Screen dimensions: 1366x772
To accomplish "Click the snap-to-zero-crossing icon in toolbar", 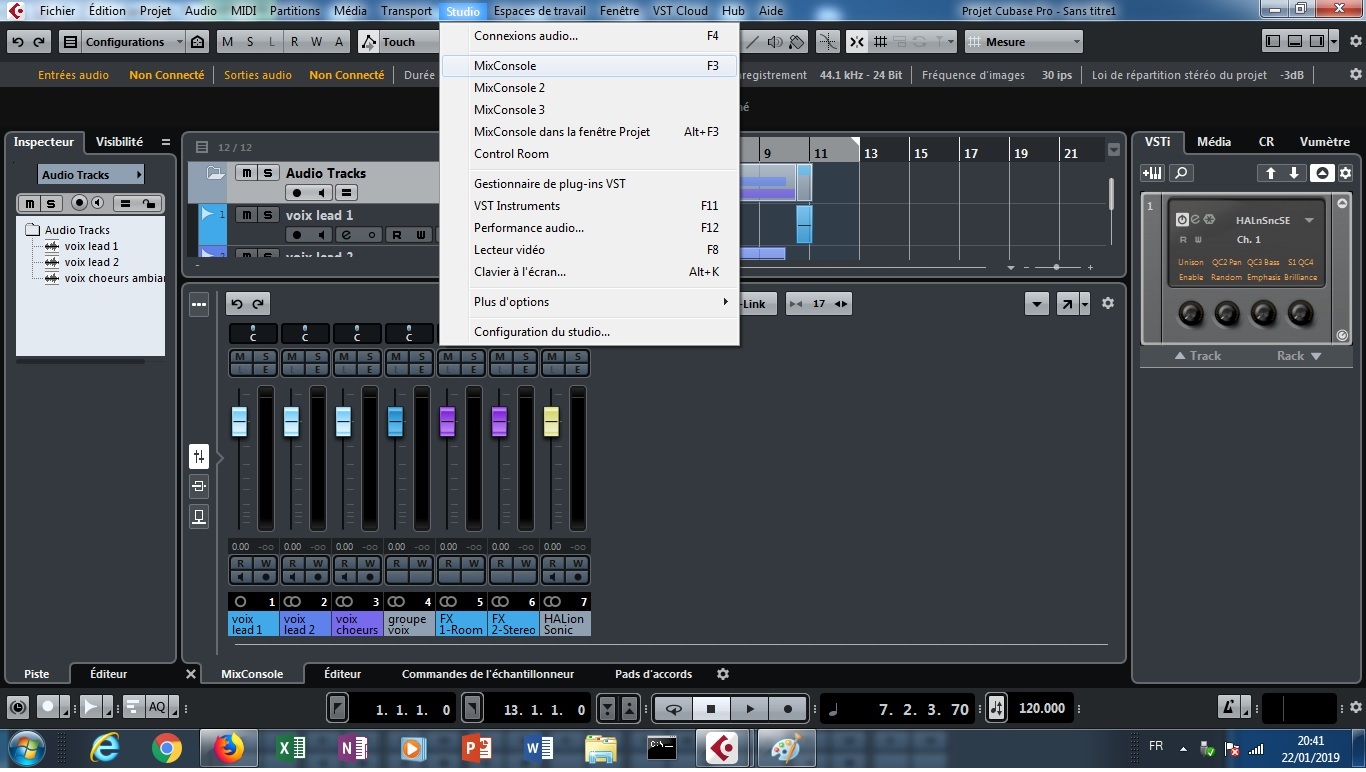I will point(828,42).
